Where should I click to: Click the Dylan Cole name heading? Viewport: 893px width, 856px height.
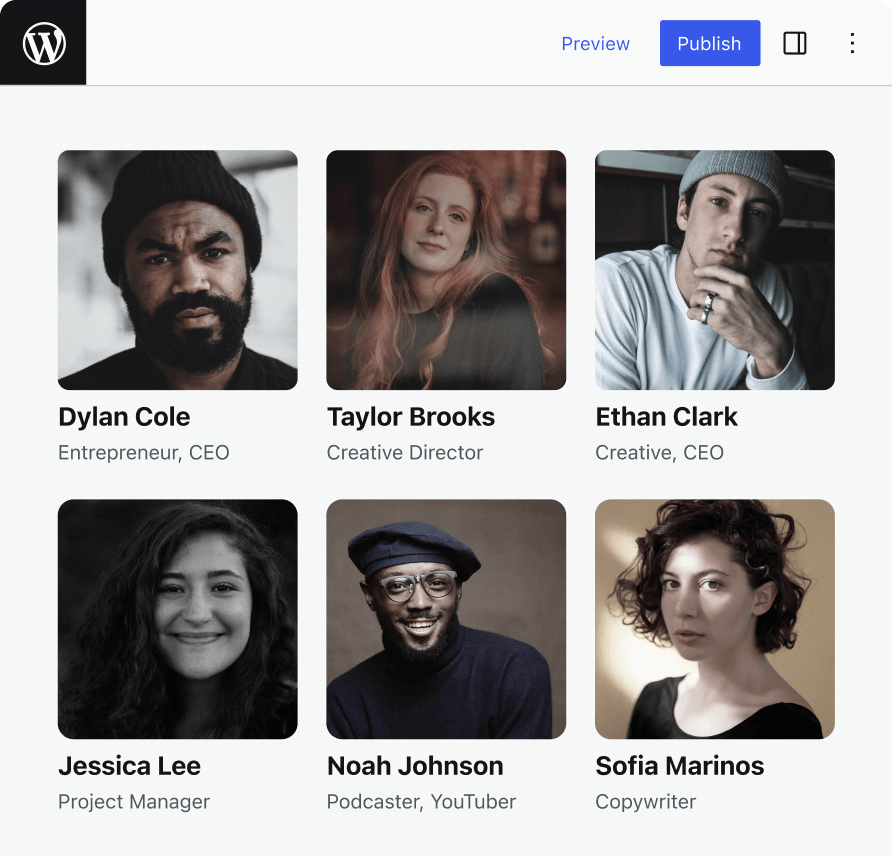click(124, 417)
